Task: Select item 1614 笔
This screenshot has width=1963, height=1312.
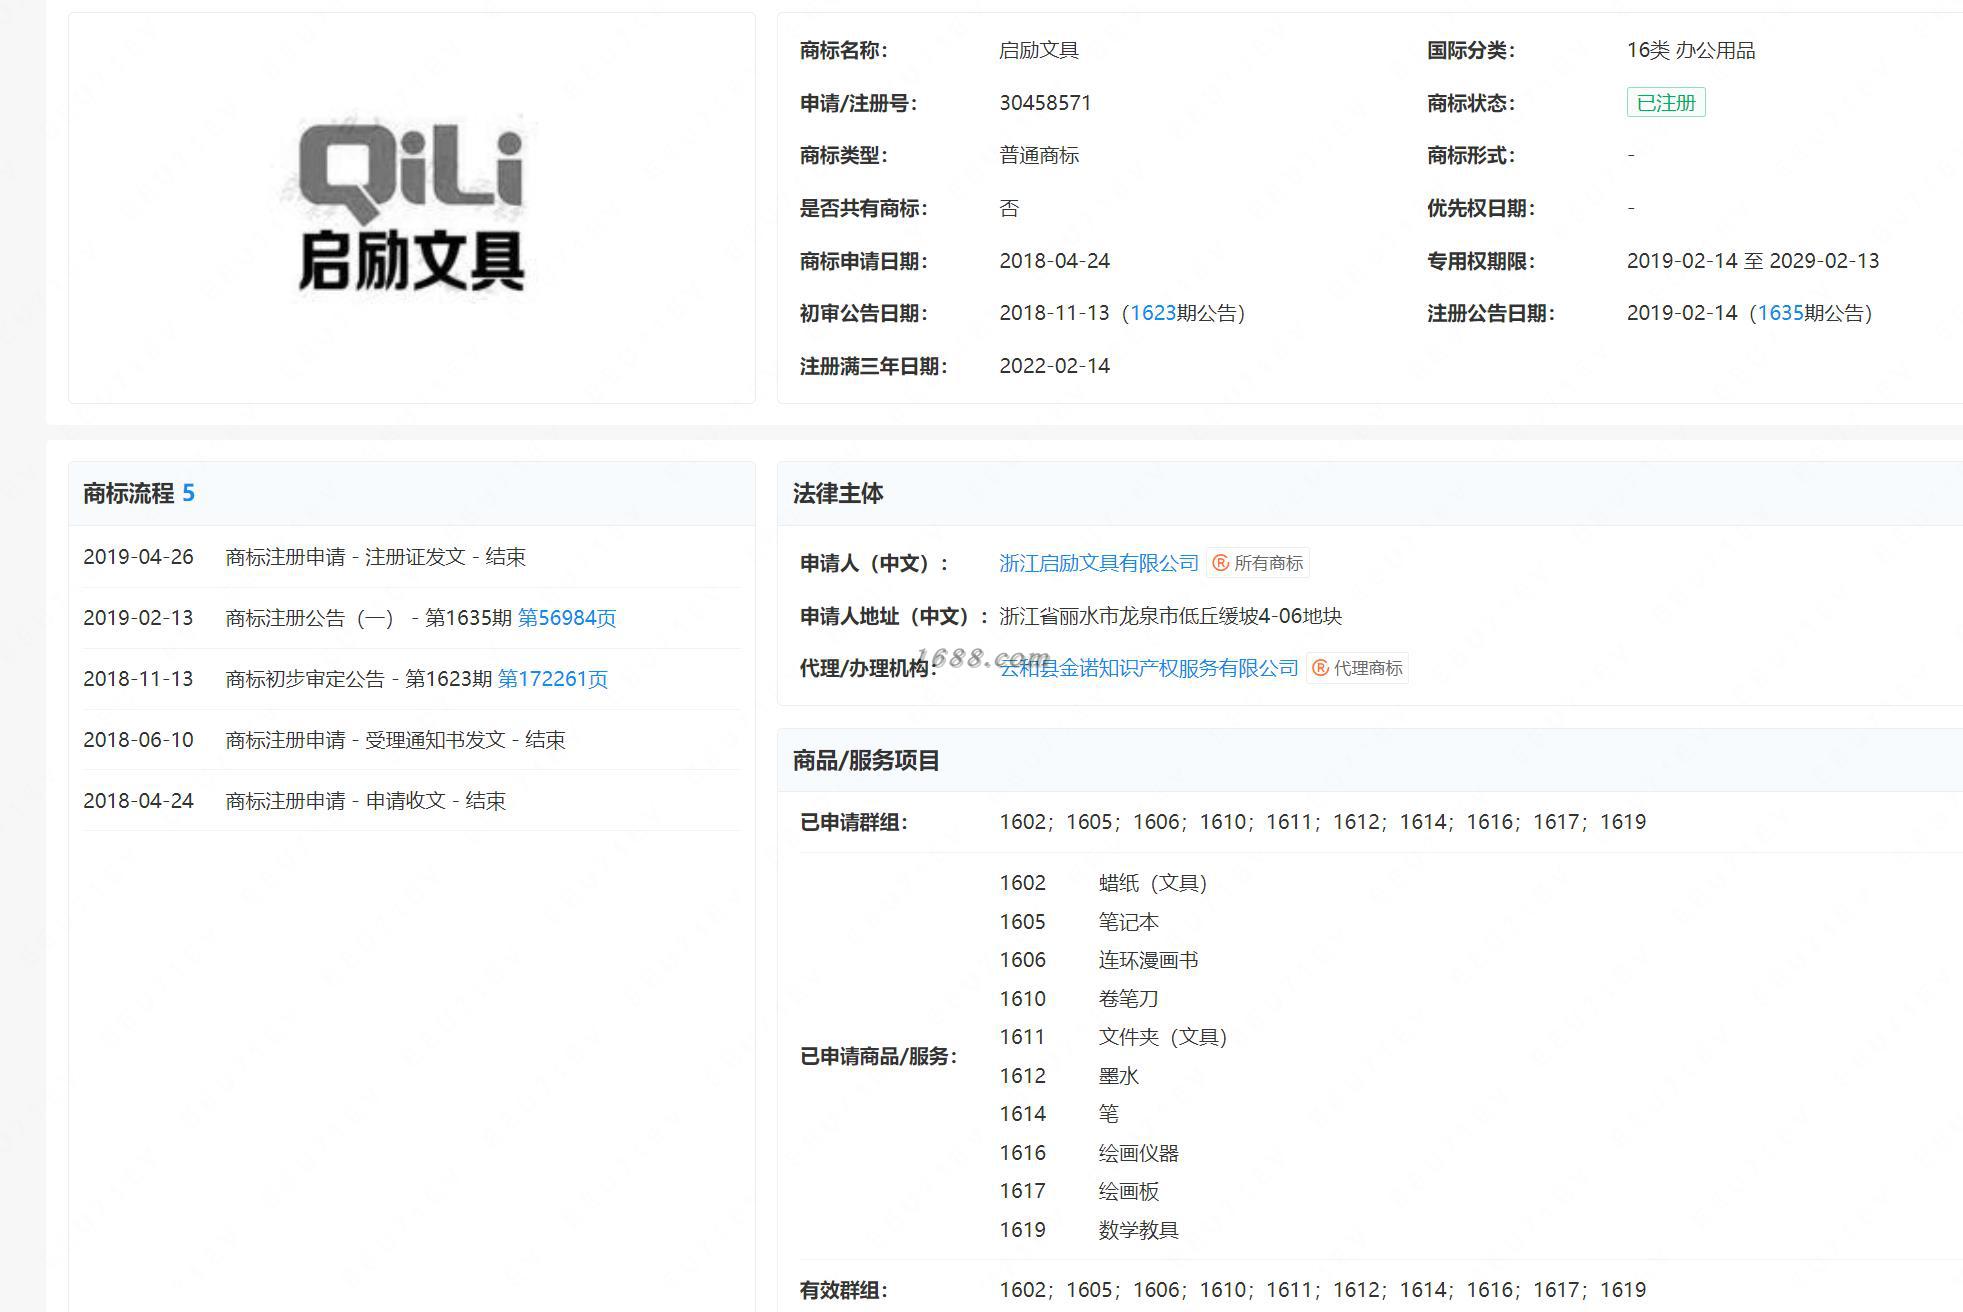Action: point(1059,1114)
